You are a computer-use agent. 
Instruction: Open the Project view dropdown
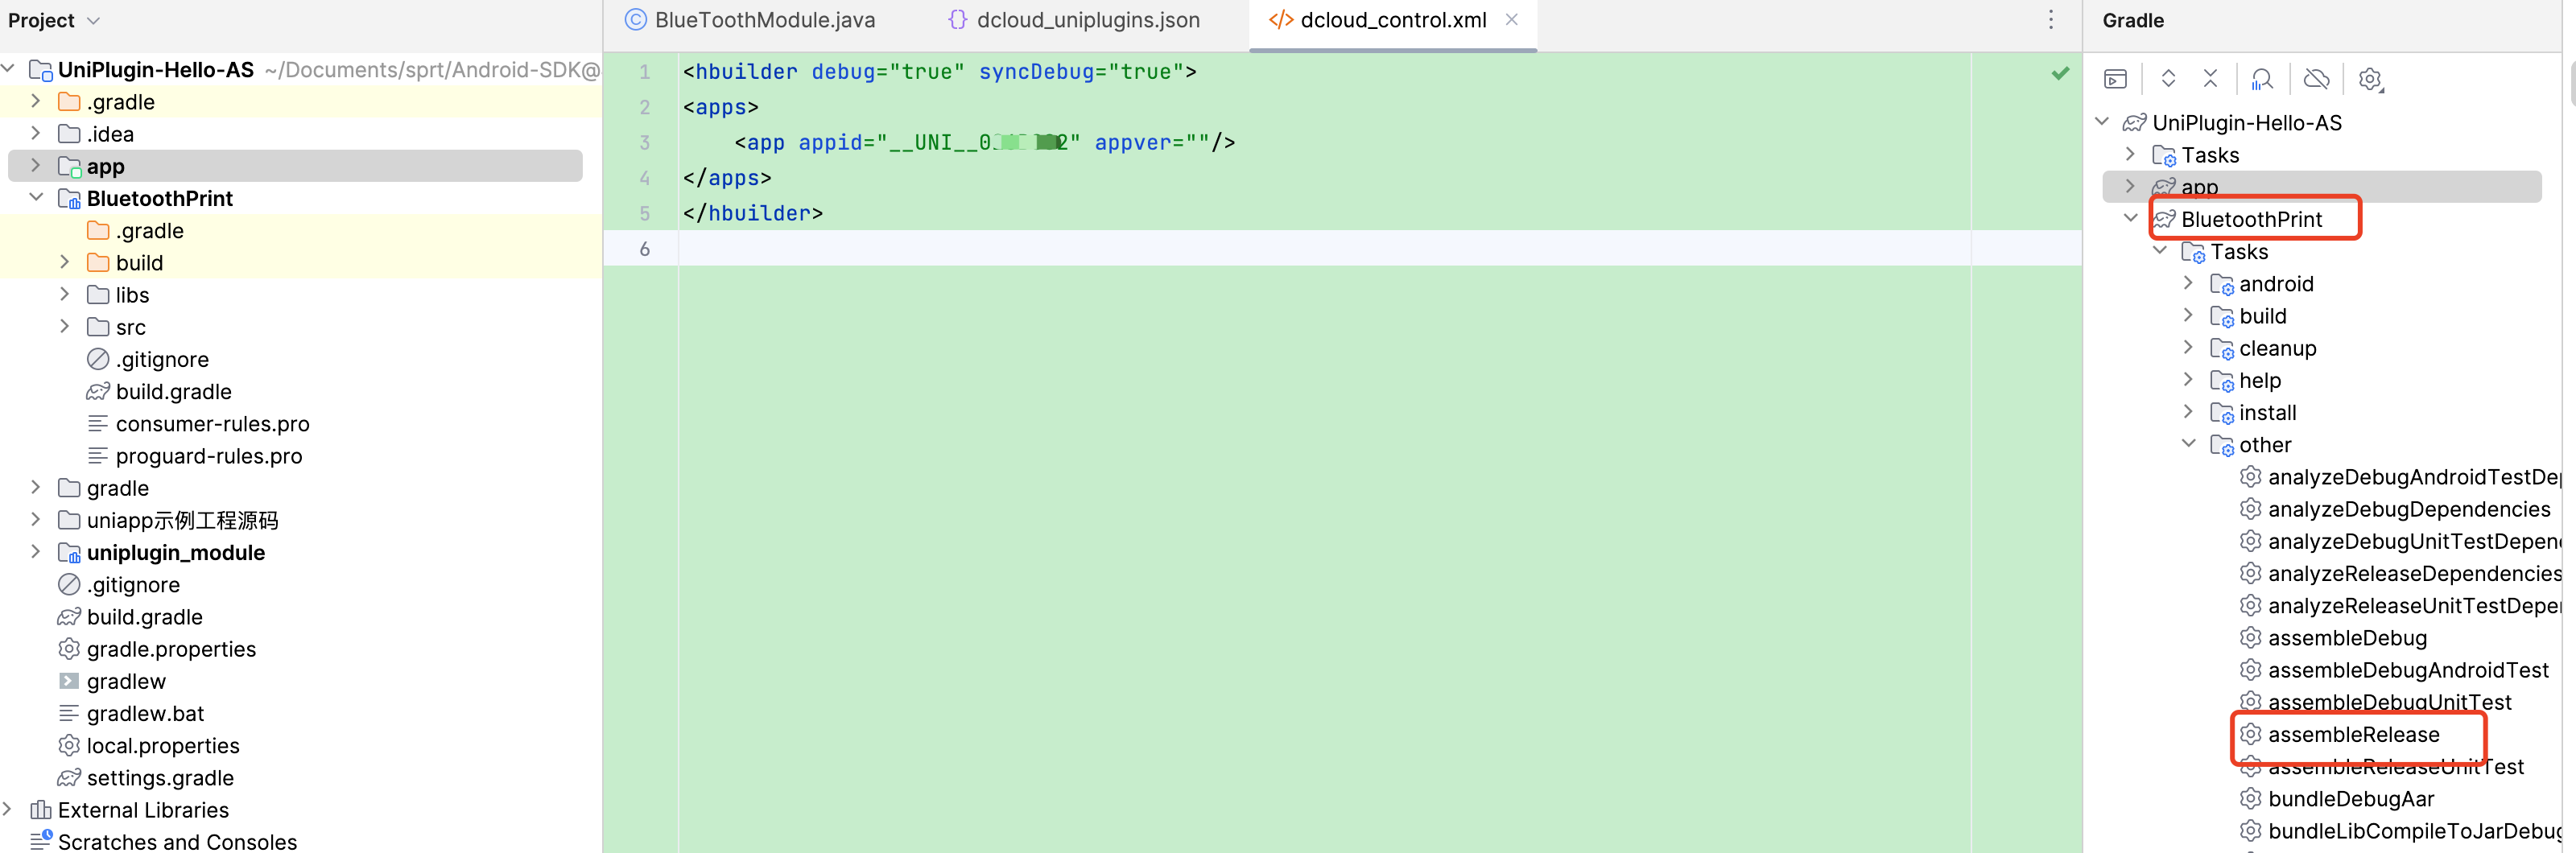pos(93,21)
